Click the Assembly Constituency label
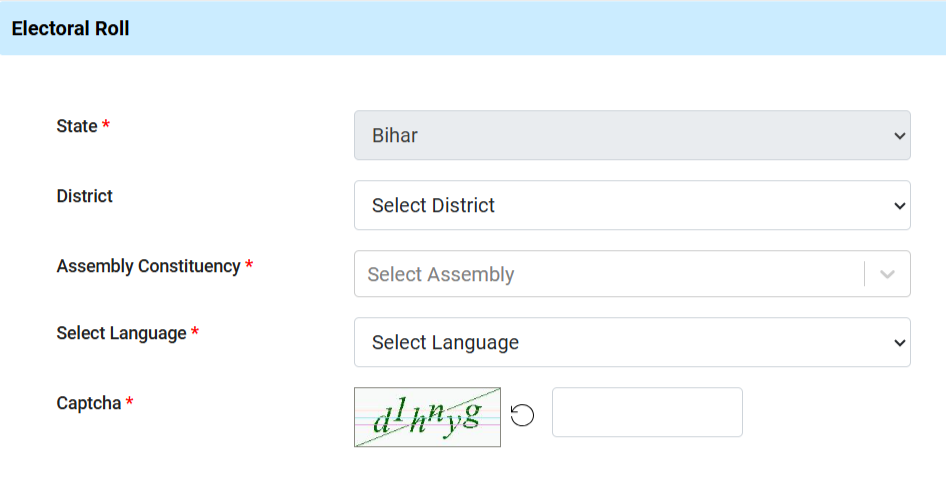The width and height of the screenshot is (946, 486). click(x=148, y=266)
